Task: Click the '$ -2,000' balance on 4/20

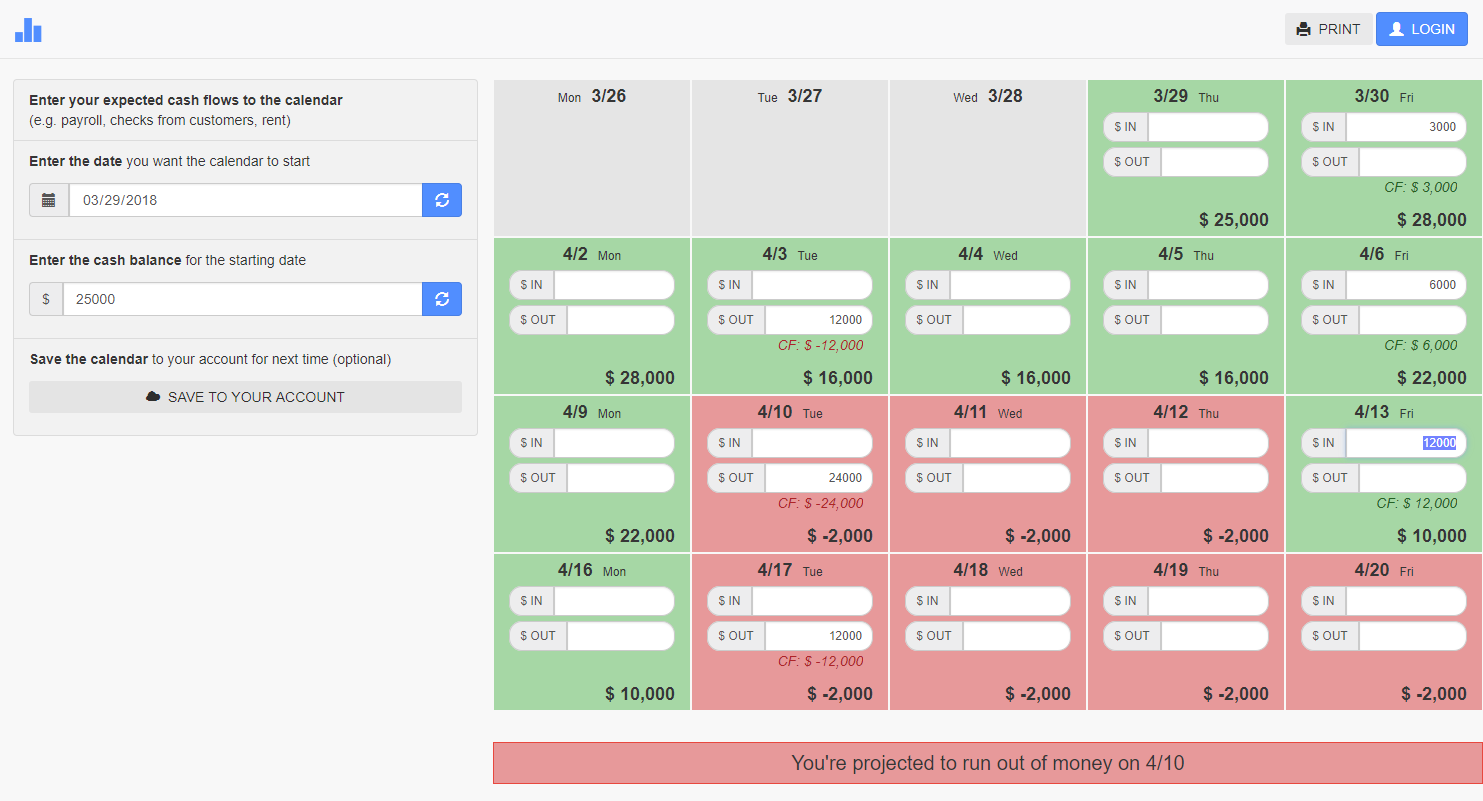Action: (1434, 694)
